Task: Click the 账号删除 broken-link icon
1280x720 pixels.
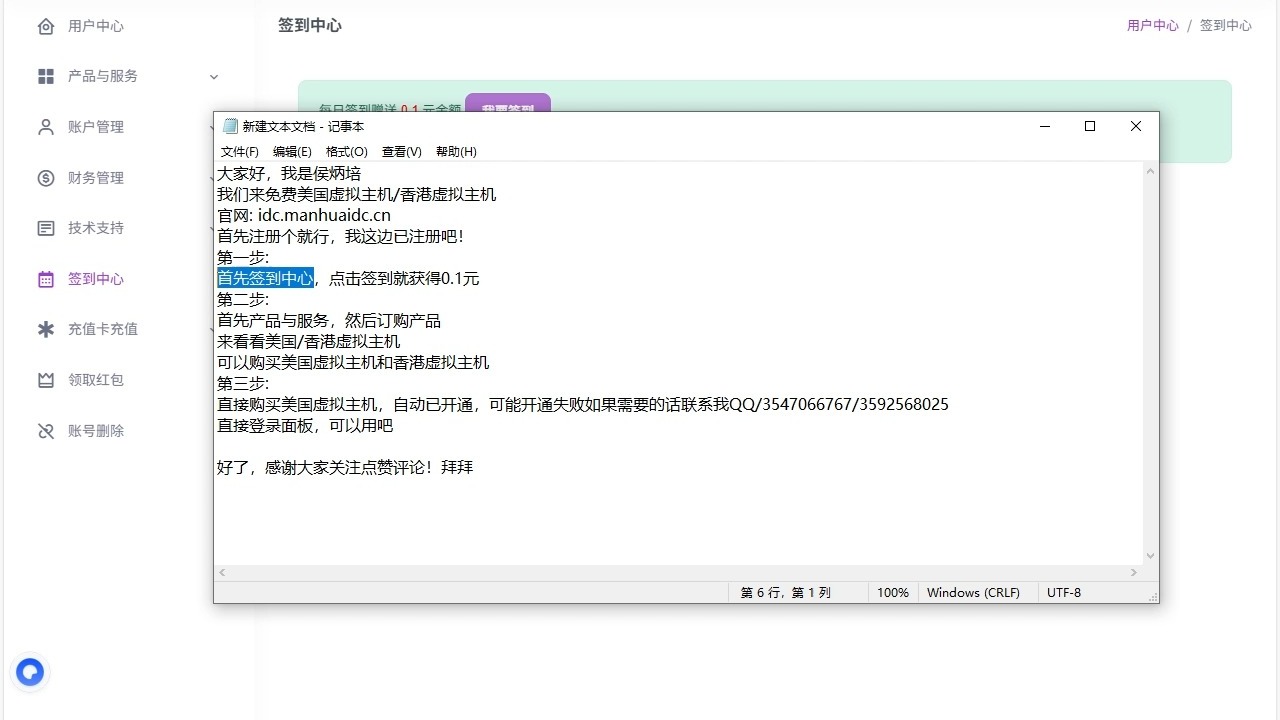Action: click(46, 431)
